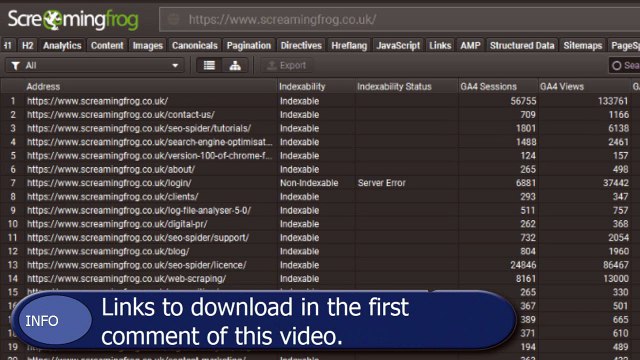Select the blog URL row

click(x=108, y=251)
